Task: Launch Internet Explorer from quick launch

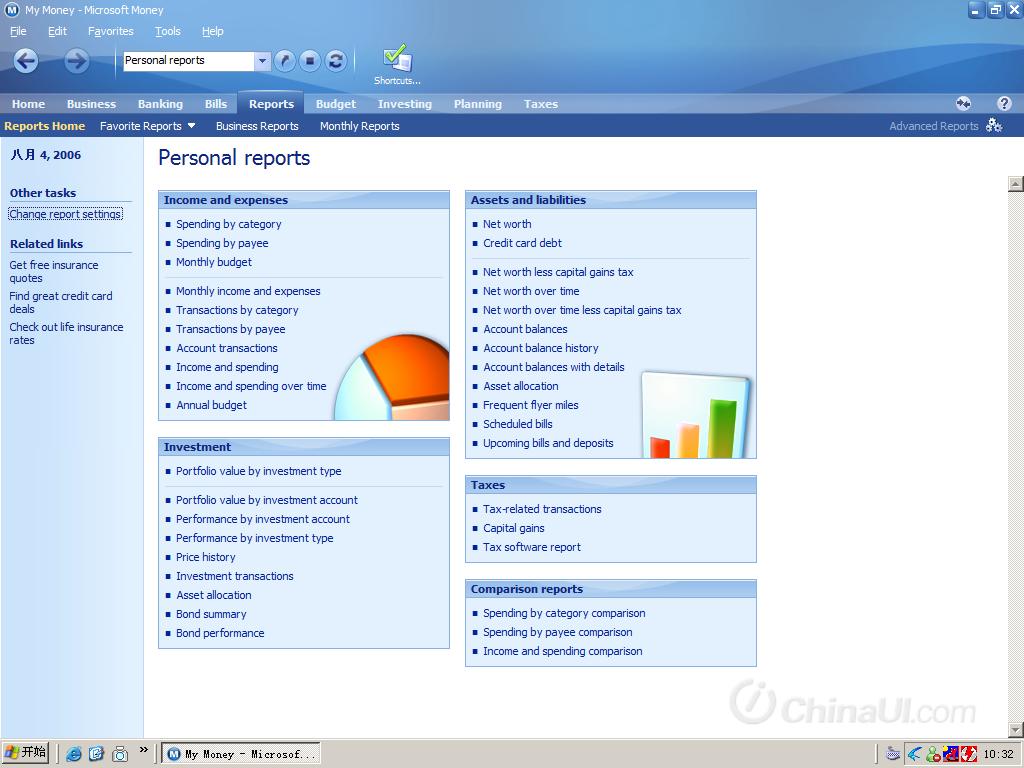Action: tap(74, 754)
